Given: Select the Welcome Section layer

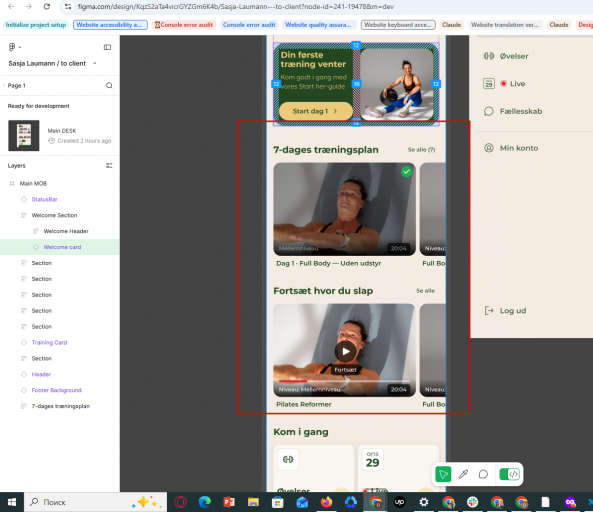Looking at the screenshot, I should tap(54, 215).
